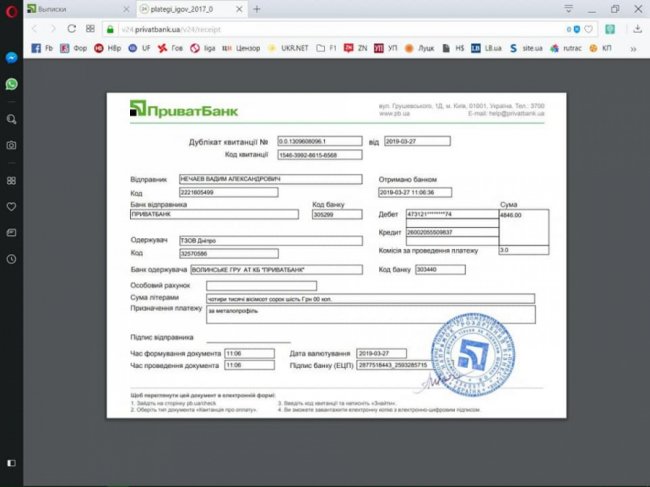This screenshot has width=650, height=487.
Task: Open the sidebar search icon
Action: point(11,119)
